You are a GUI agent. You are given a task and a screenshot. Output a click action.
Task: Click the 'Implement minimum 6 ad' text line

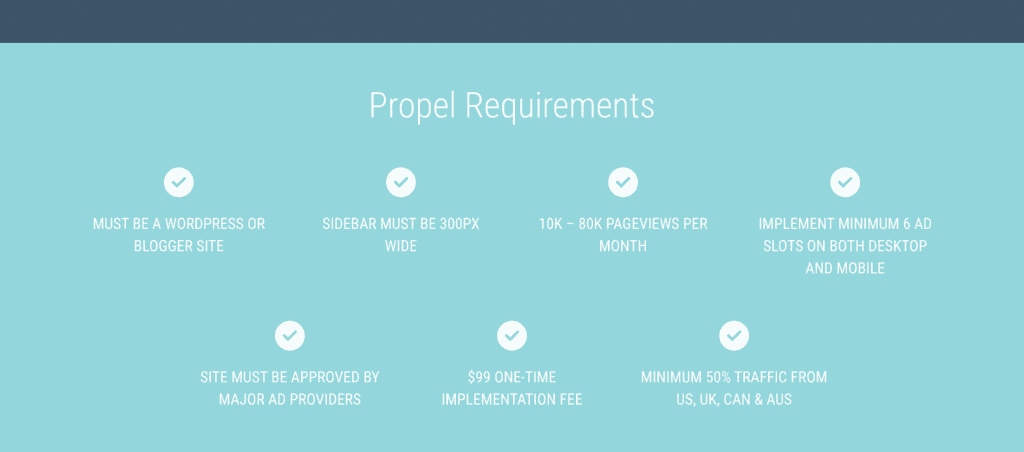tap(845, 224)
